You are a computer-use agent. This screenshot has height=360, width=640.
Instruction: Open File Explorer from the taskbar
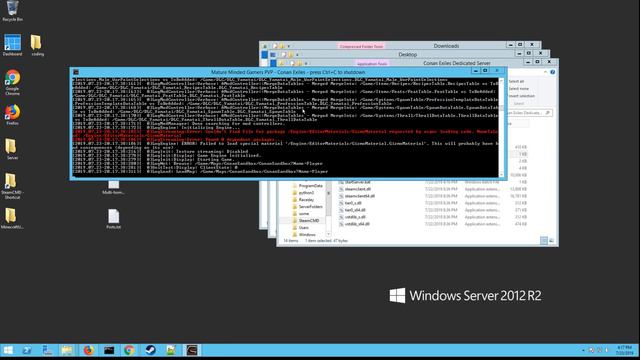(x=68, y=350)
